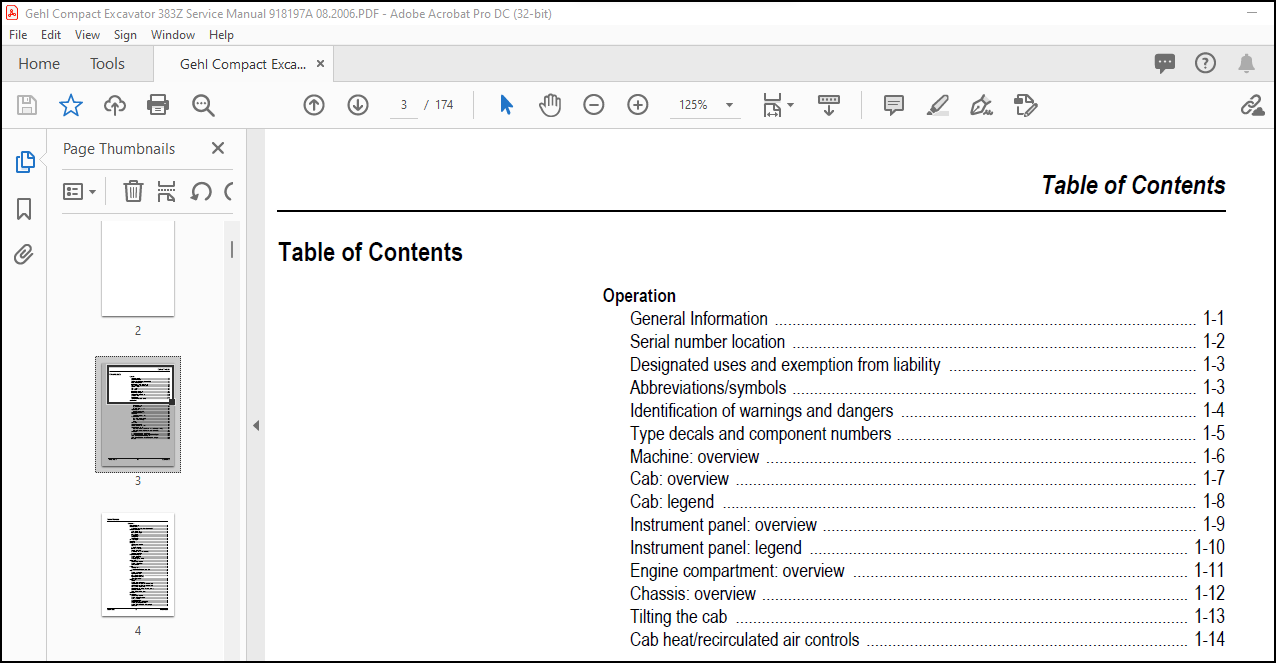1276x663 pixels.
Task: Print the document using the printer icon
Action: click(x=158, y=105)
